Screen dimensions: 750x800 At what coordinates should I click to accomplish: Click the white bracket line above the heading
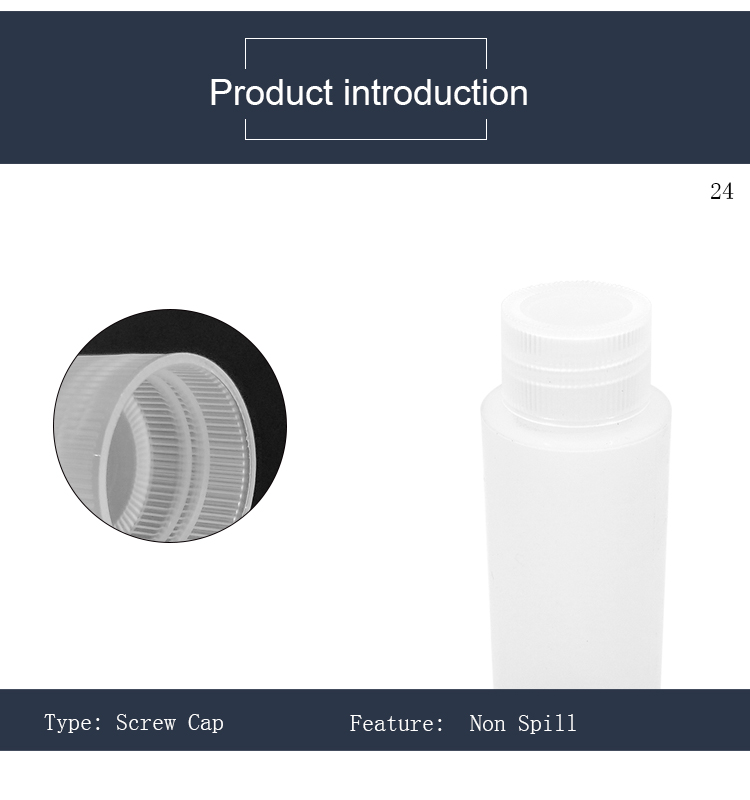[366, 39]
